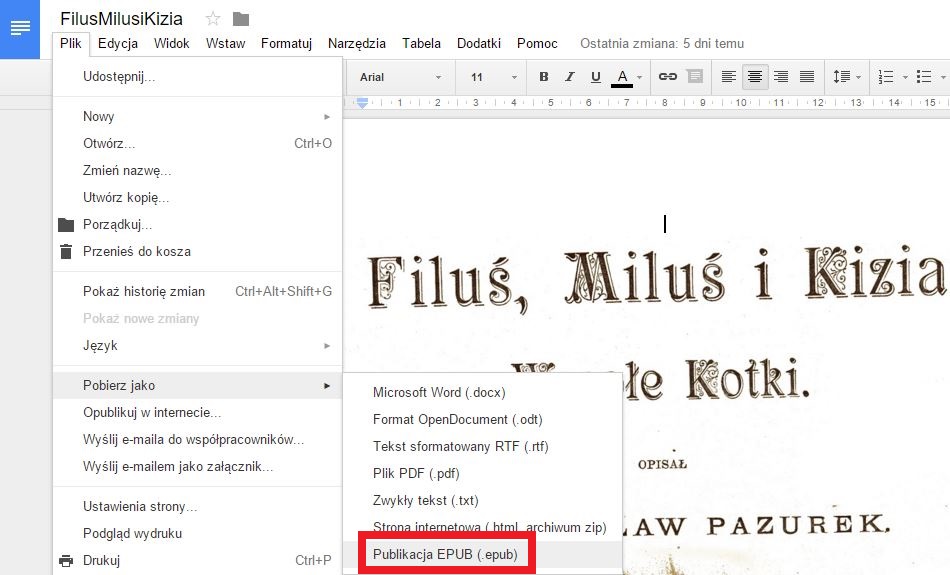Open the Pomoc menu
Viewport: 950px width, 575px height.
(x=537, y=44)
